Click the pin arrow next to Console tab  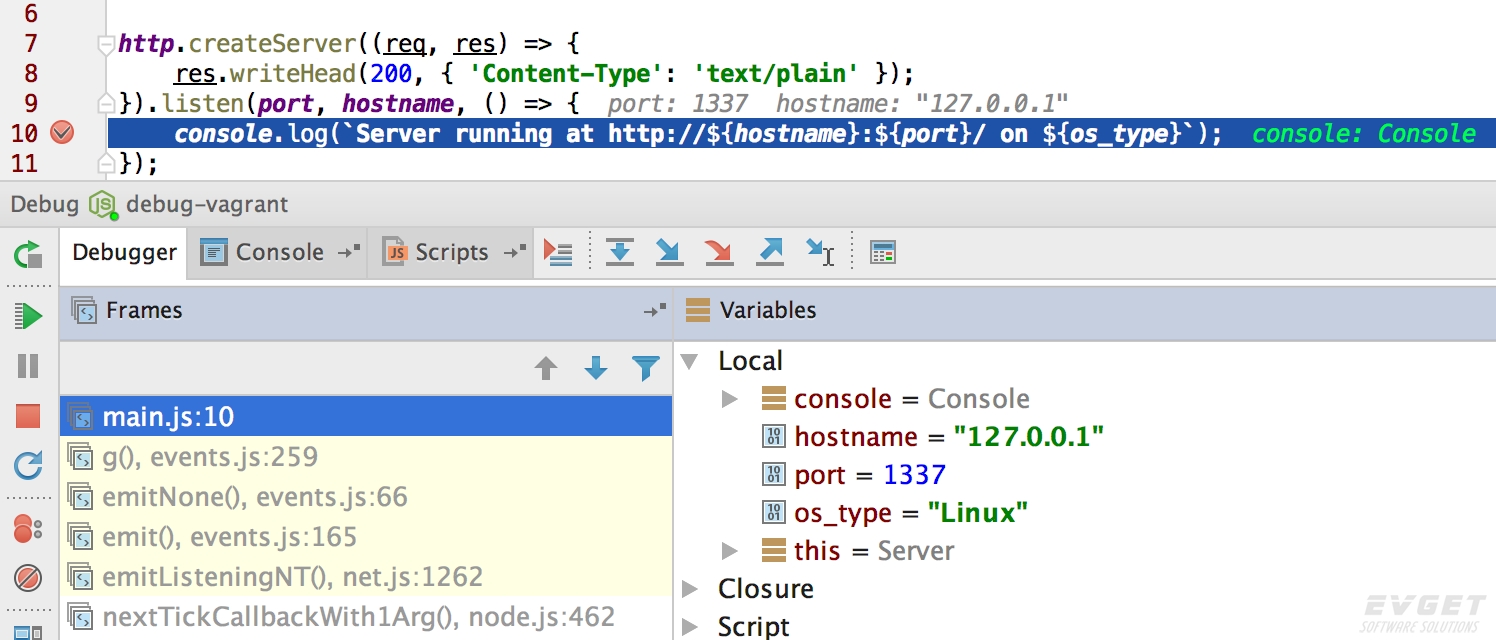tap(349, 252)
